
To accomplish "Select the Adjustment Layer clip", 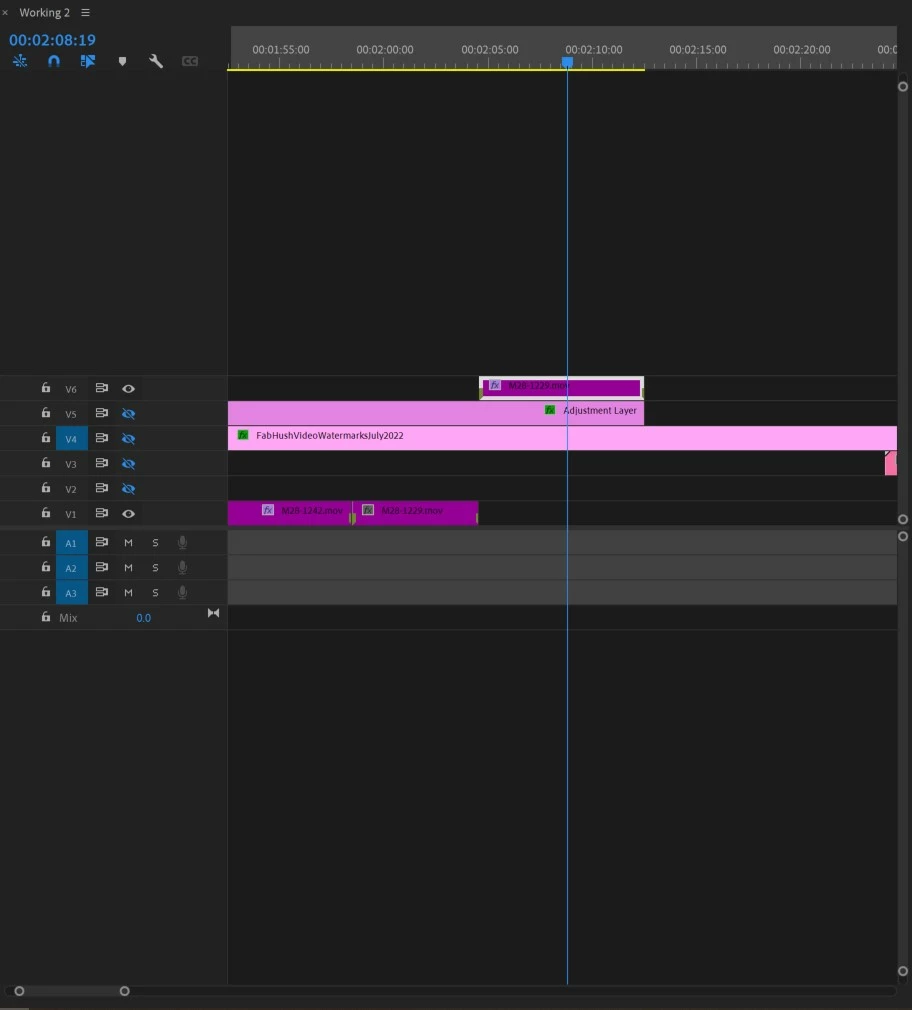I will pos(436,413).
